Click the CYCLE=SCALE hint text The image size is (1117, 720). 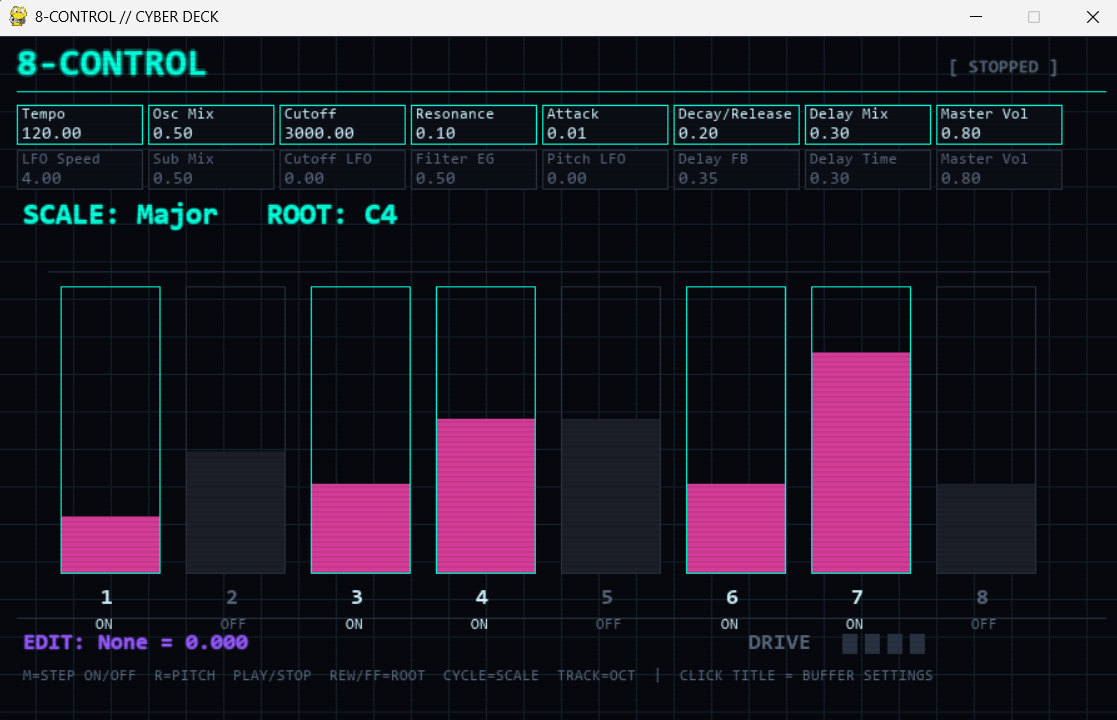(491, 675)
